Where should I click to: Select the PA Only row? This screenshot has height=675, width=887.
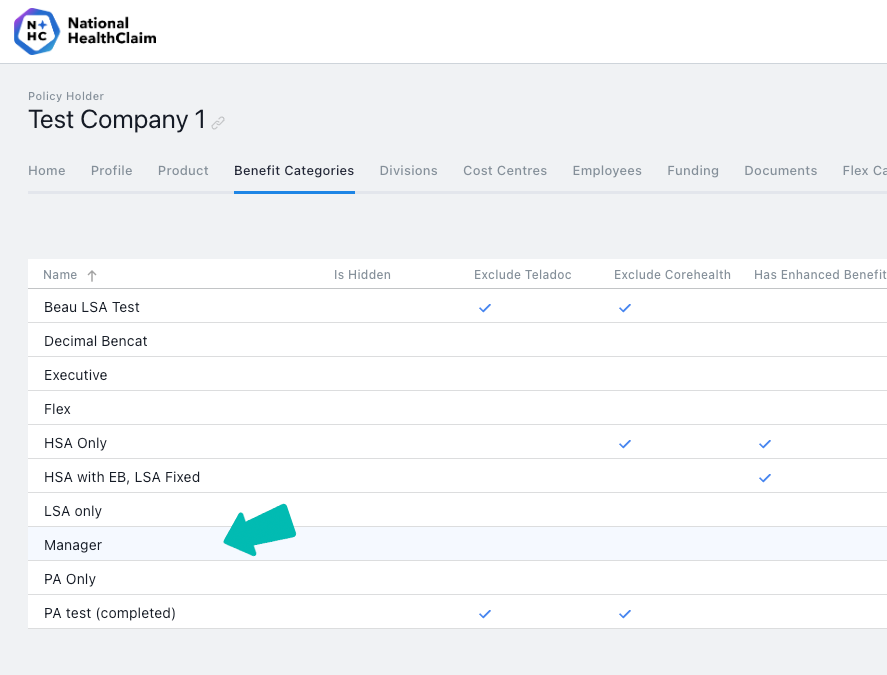click(x=457, y=578)
